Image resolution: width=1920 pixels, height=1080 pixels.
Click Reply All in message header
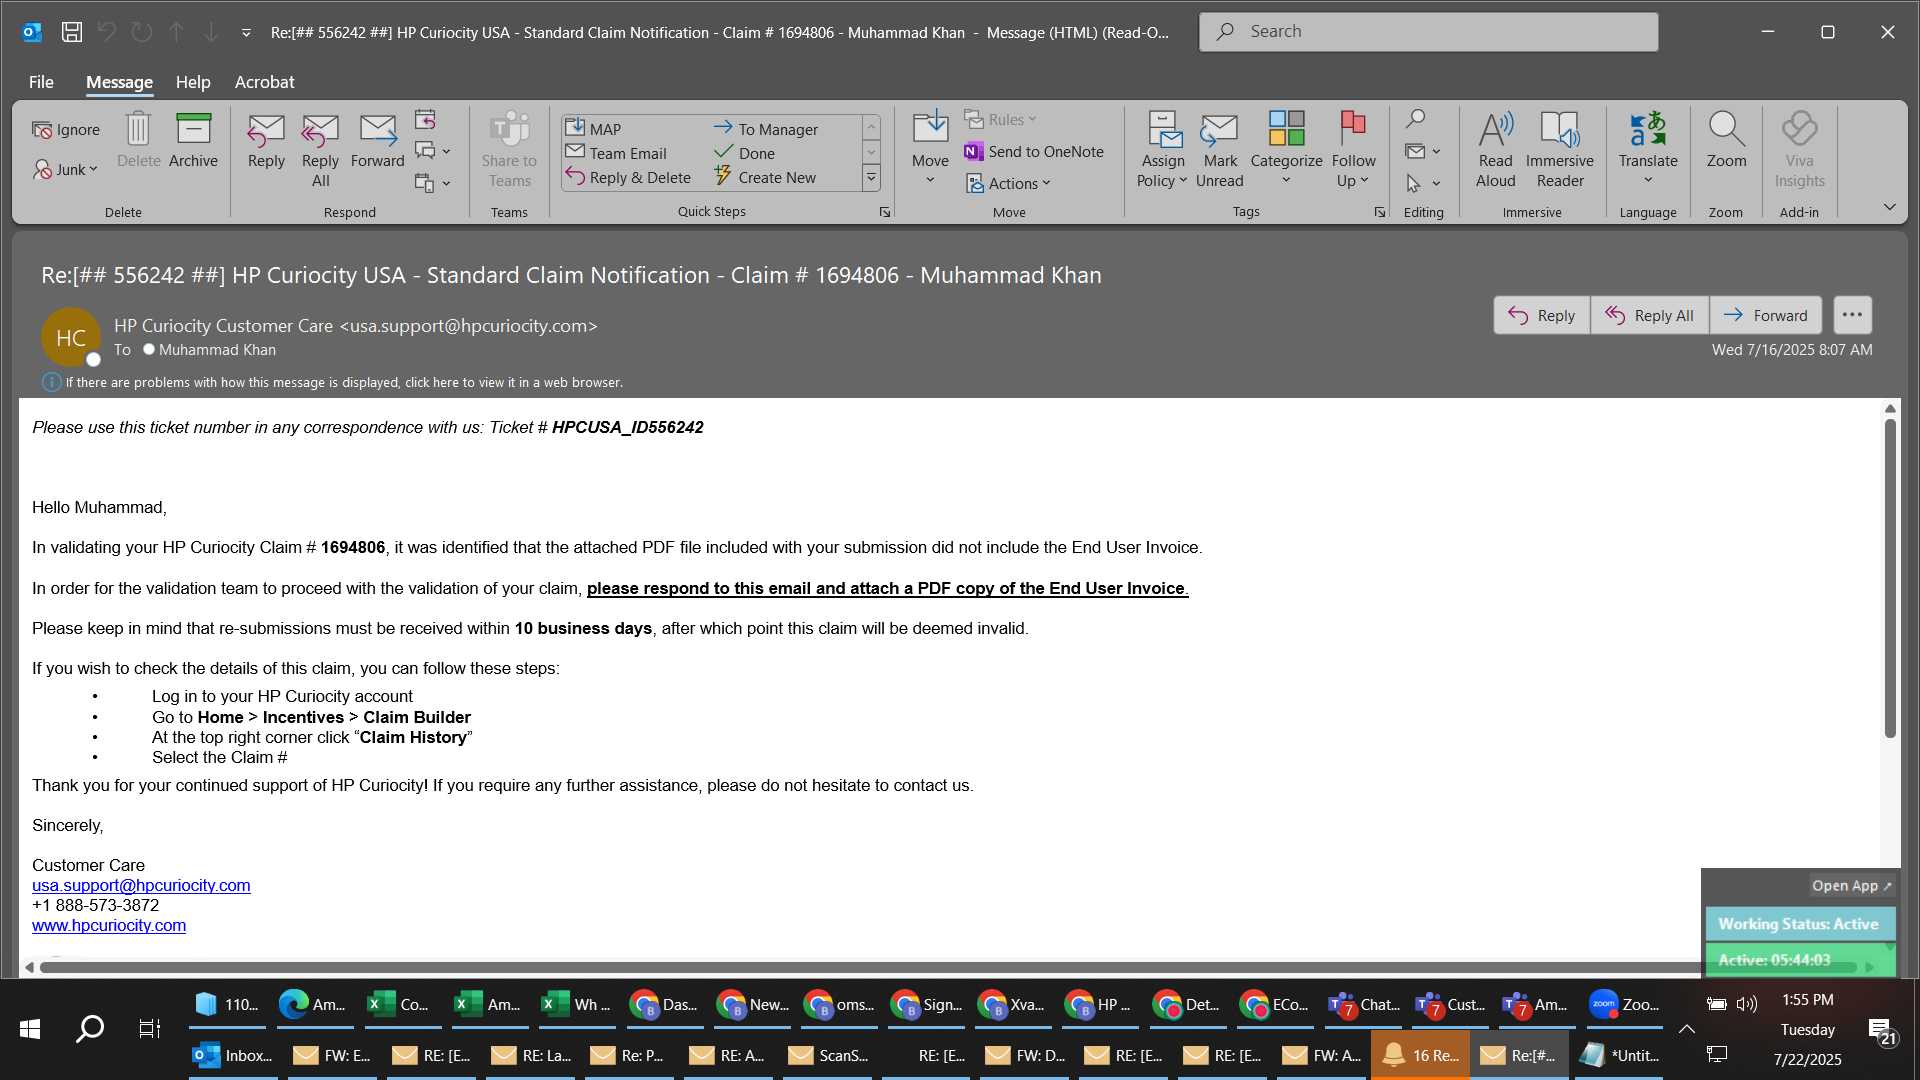pos(1649,315)
